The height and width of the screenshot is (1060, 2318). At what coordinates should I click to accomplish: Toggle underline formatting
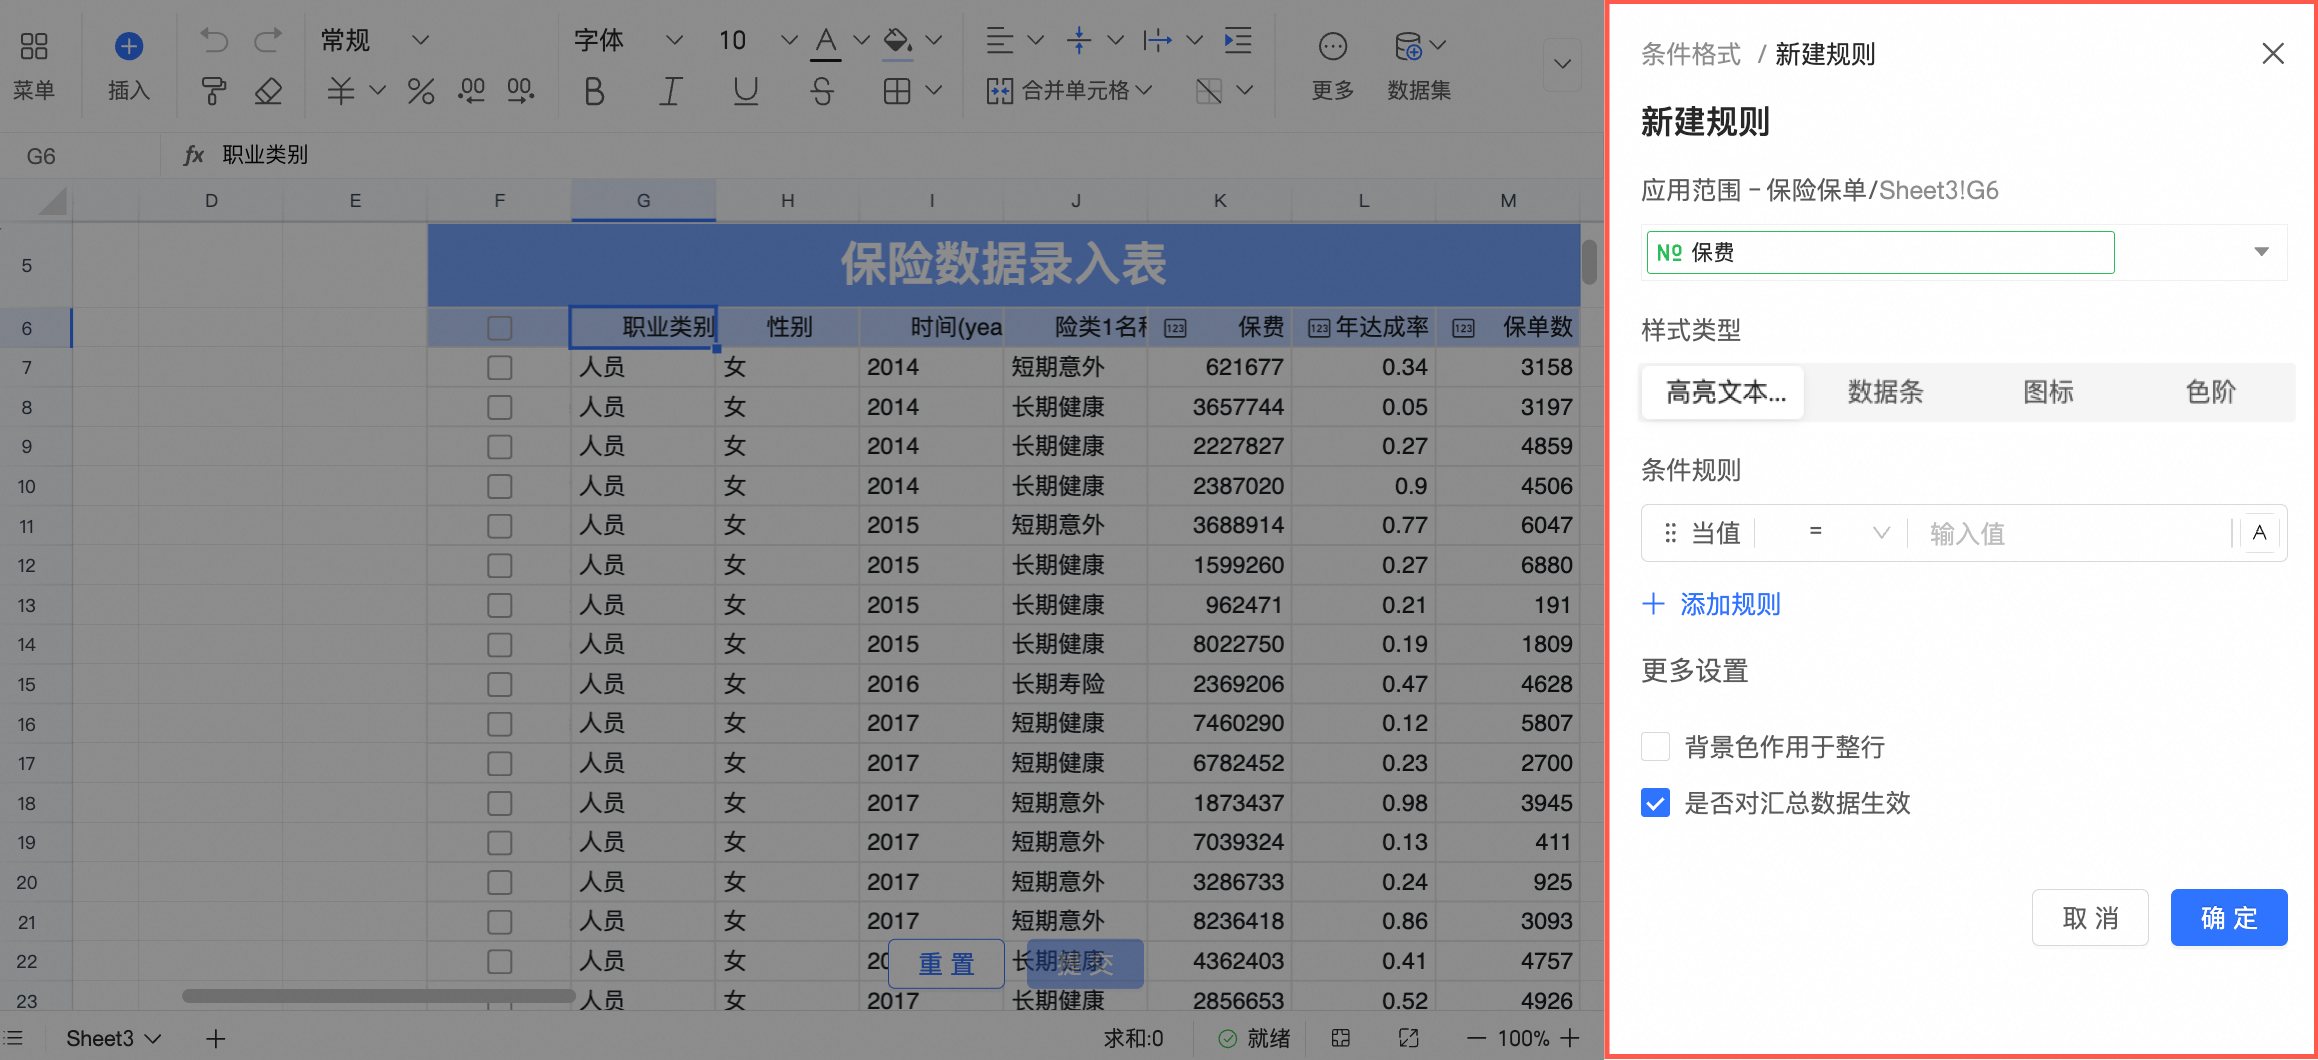coord(745,92)
